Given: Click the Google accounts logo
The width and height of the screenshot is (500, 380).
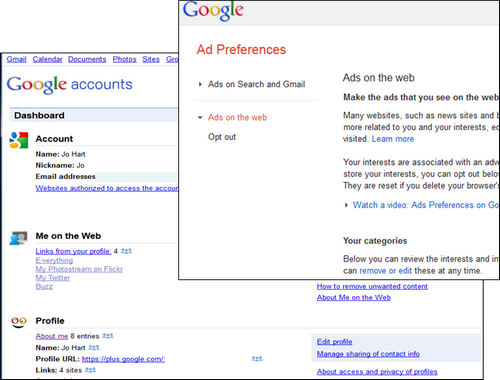Looking at the screenshot, I should [69, 85].
